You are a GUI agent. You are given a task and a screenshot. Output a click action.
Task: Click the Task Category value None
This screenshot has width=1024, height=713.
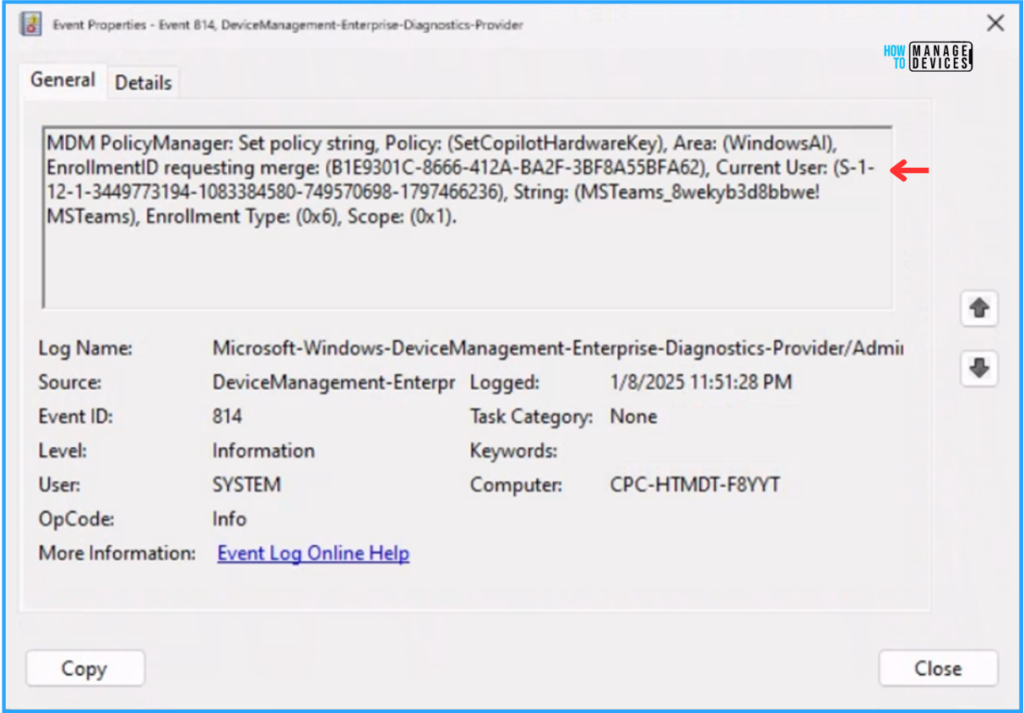click(633, 417)
